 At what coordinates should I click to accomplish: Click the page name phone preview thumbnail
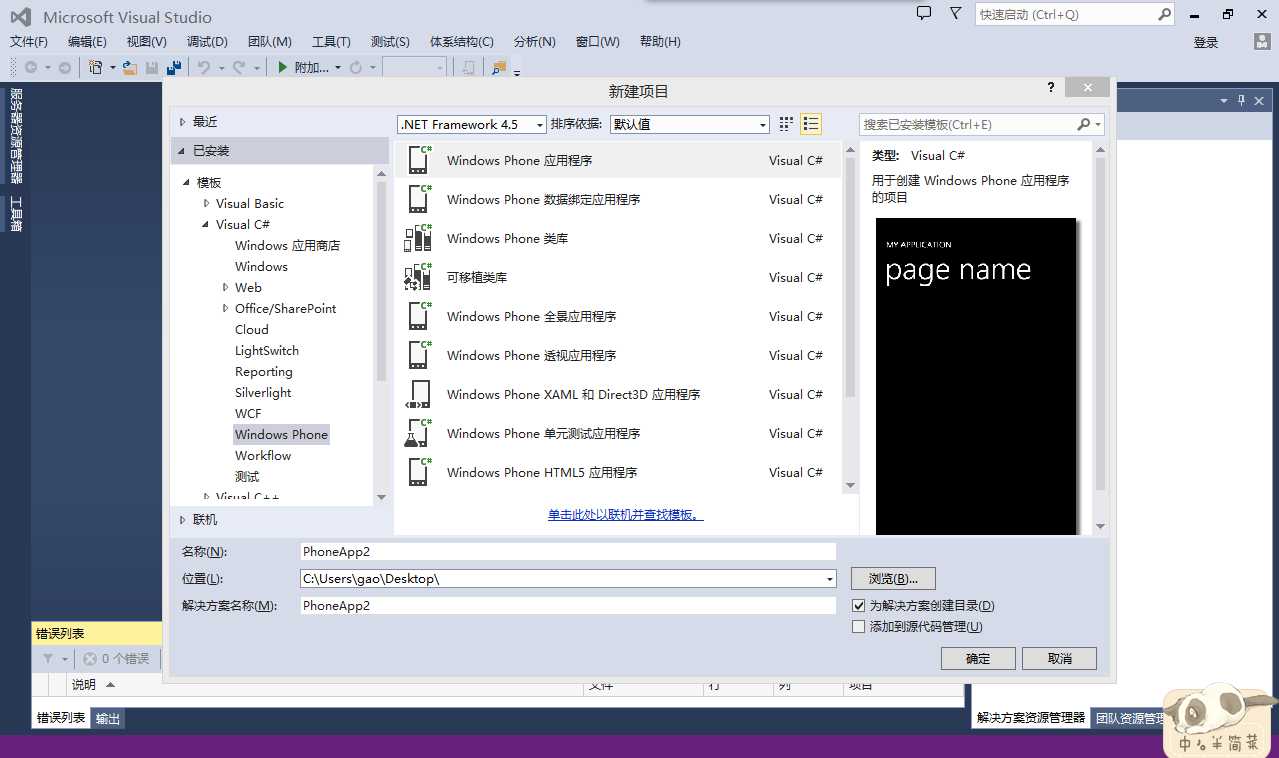[x=977, y=375]
